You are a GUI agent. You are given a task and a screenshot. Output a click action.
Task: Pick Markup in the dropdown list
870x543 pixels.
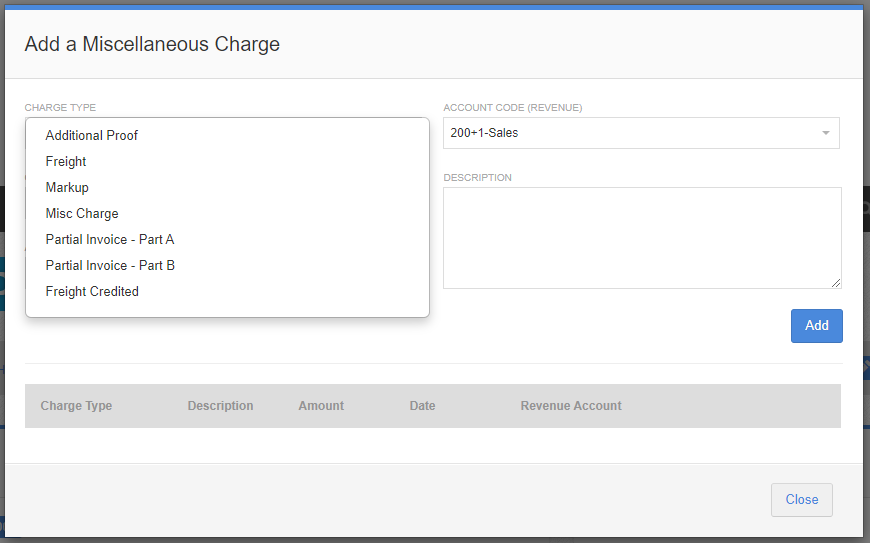(227, 187)
